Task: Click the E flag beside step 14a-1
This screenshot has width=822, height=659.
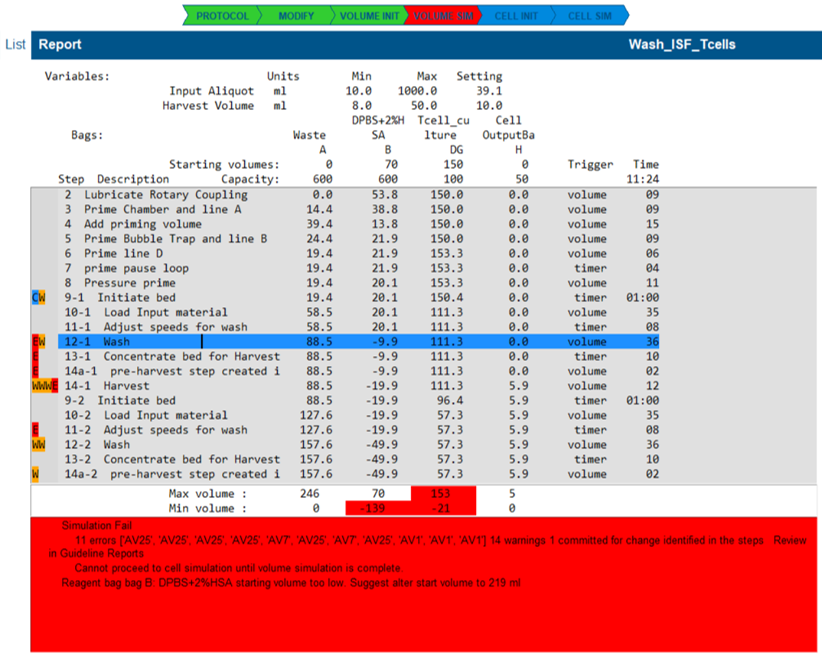Action: point(35,371)
